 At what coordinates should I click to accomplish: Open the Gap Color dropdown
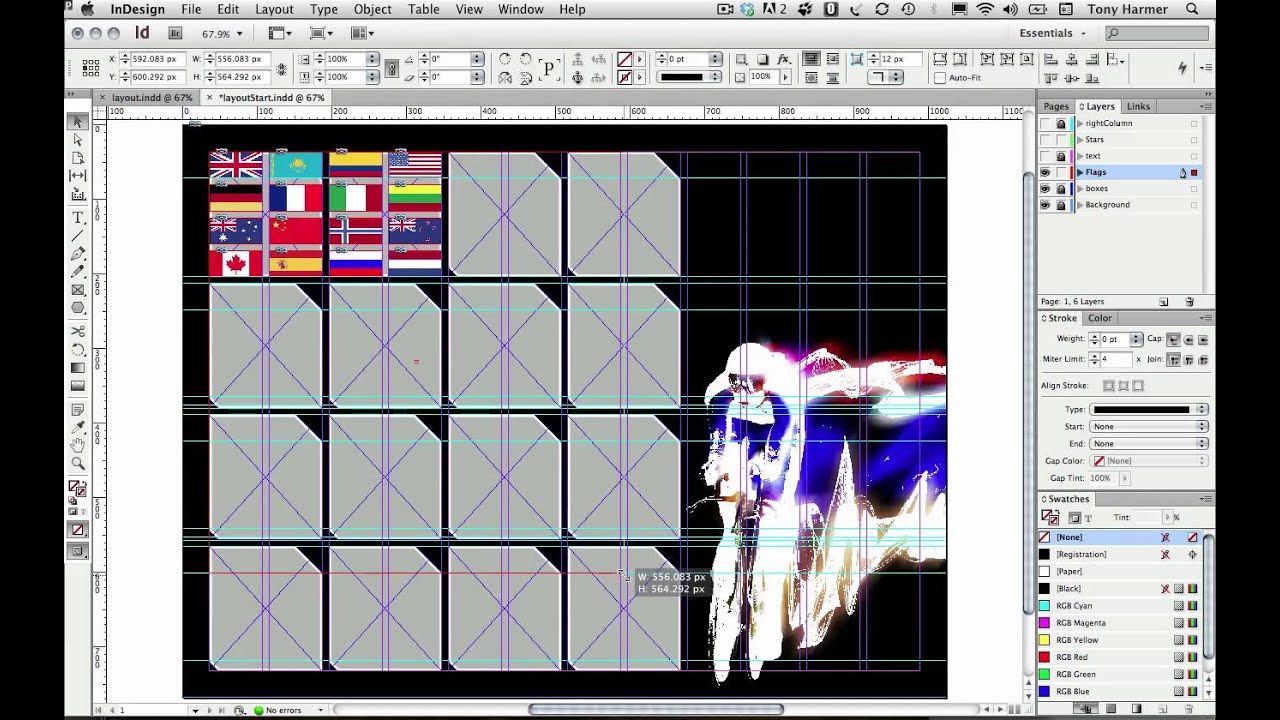pyautogui.click(x=1149, y=461)
